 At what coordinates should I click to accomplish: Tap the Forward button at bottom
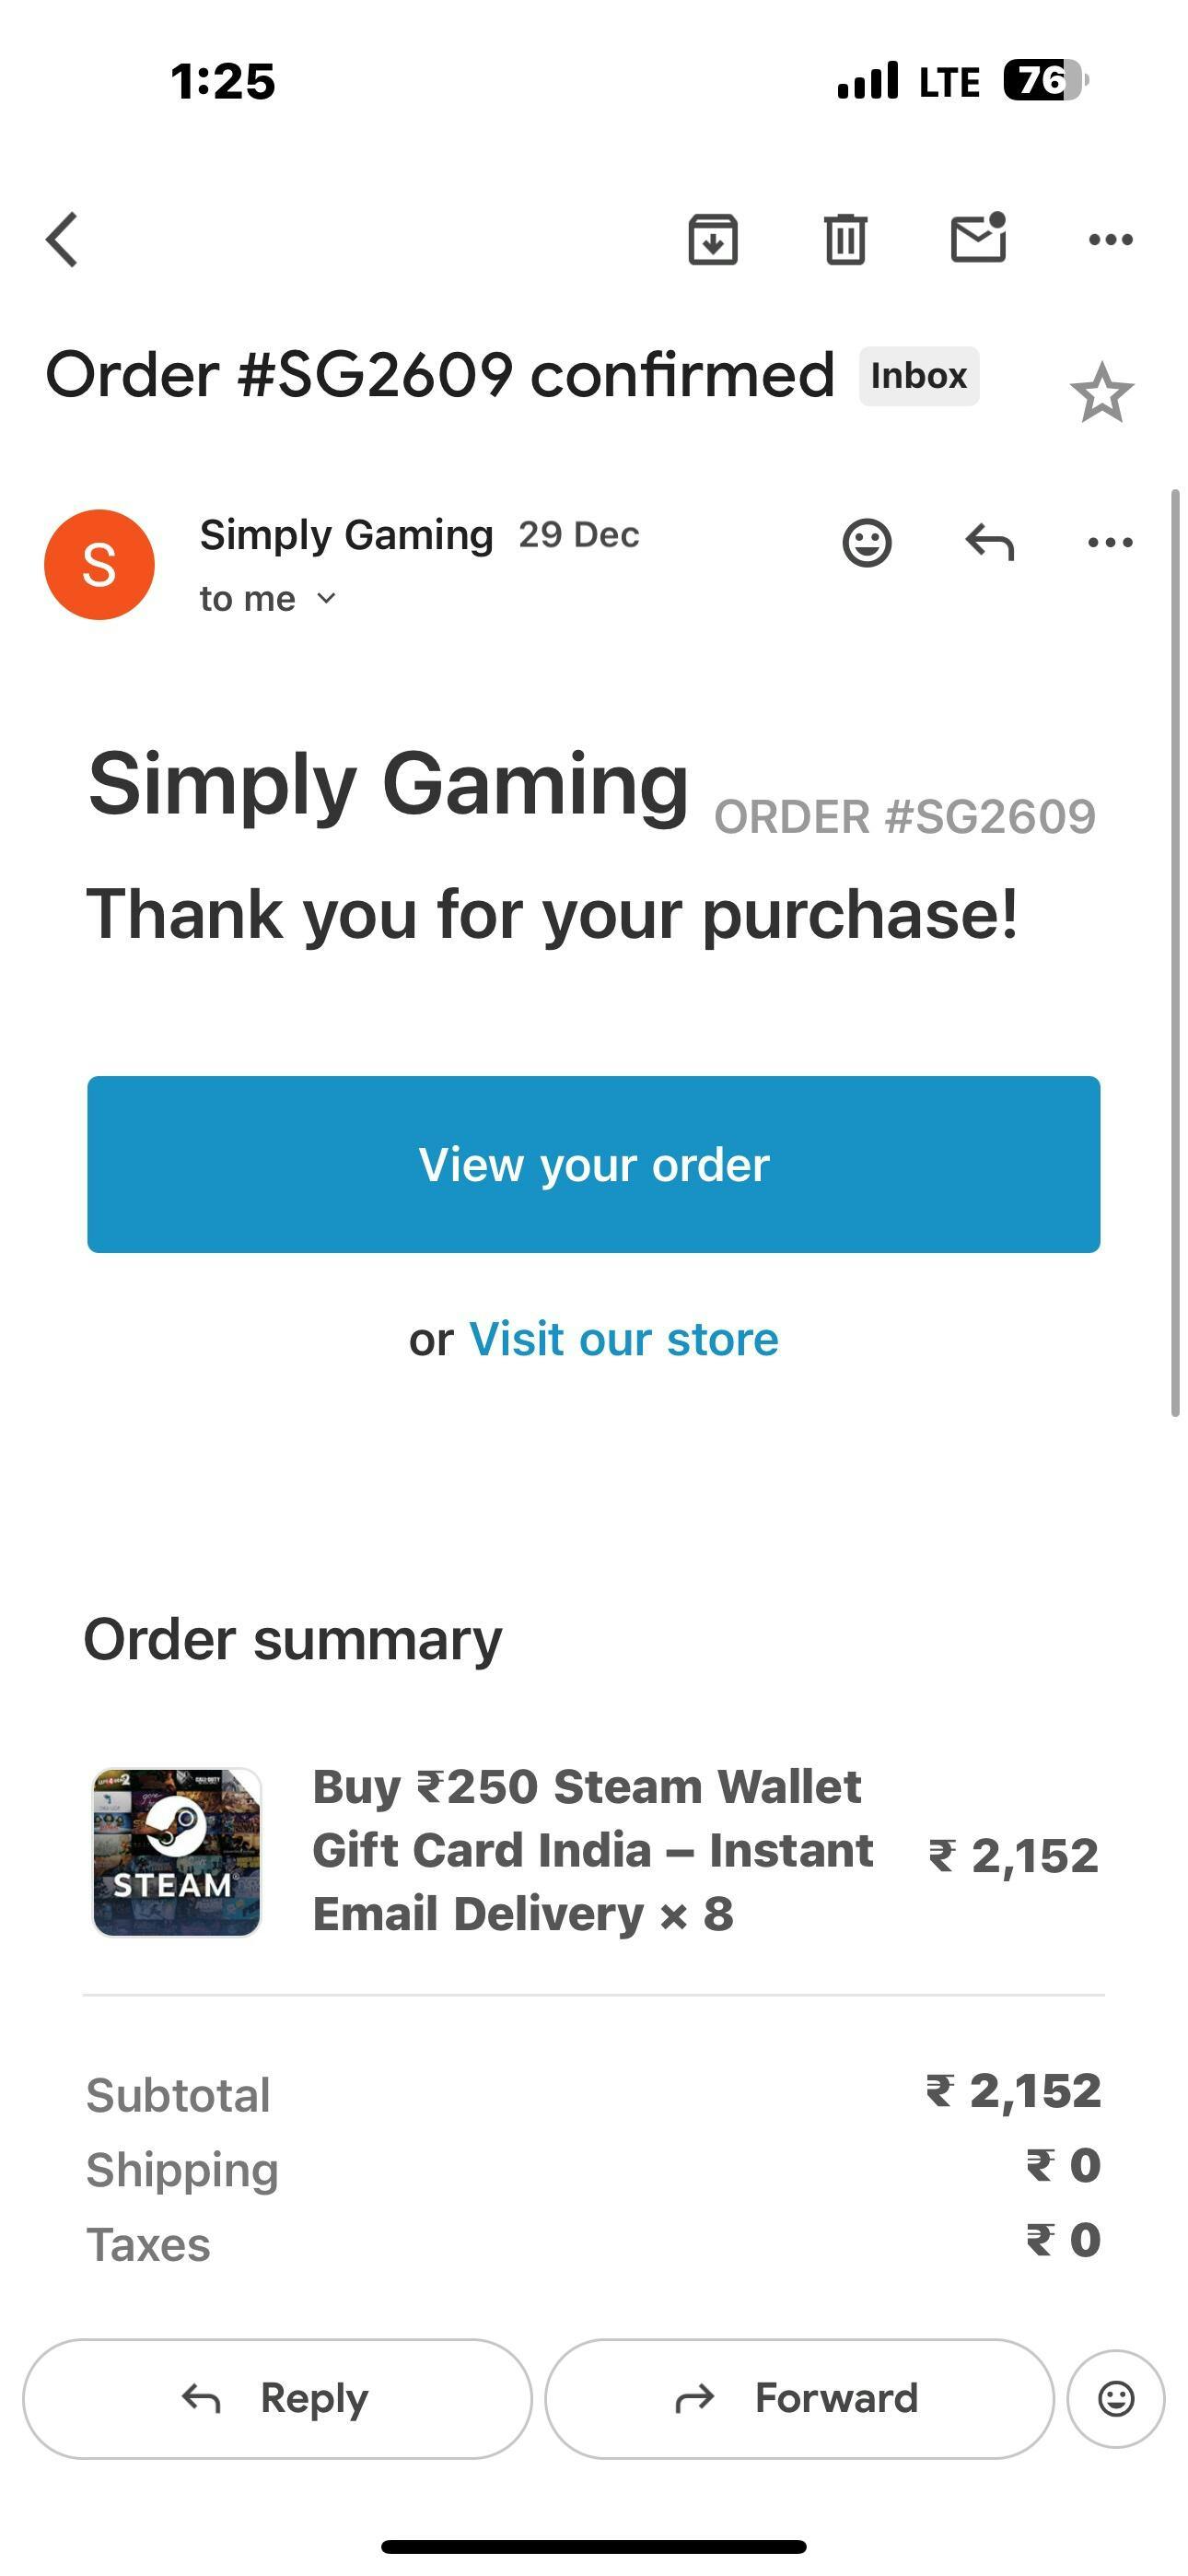[799, 2399]
